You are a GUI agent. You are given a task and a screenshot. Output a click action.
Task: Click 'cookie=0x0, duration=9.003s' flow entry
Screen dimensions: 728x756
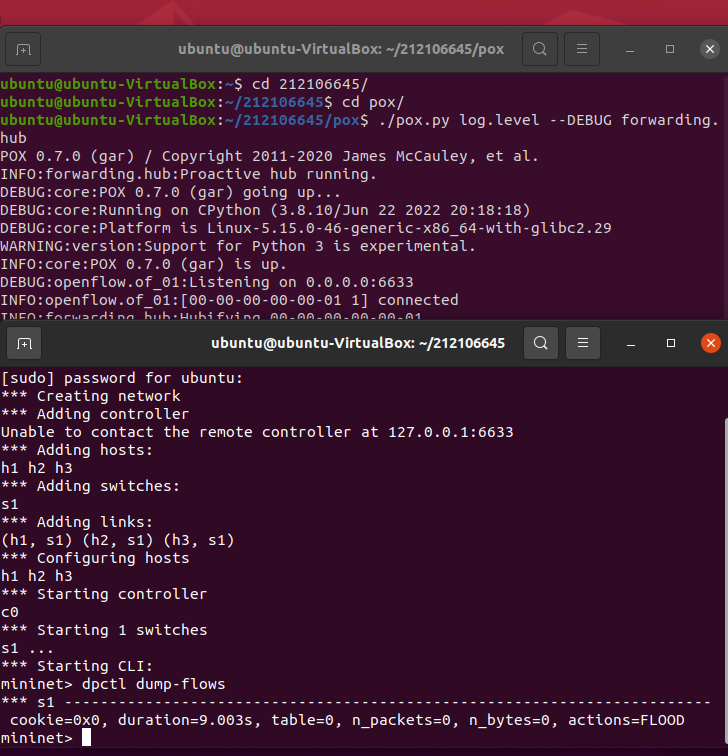(x=347, y=720)
